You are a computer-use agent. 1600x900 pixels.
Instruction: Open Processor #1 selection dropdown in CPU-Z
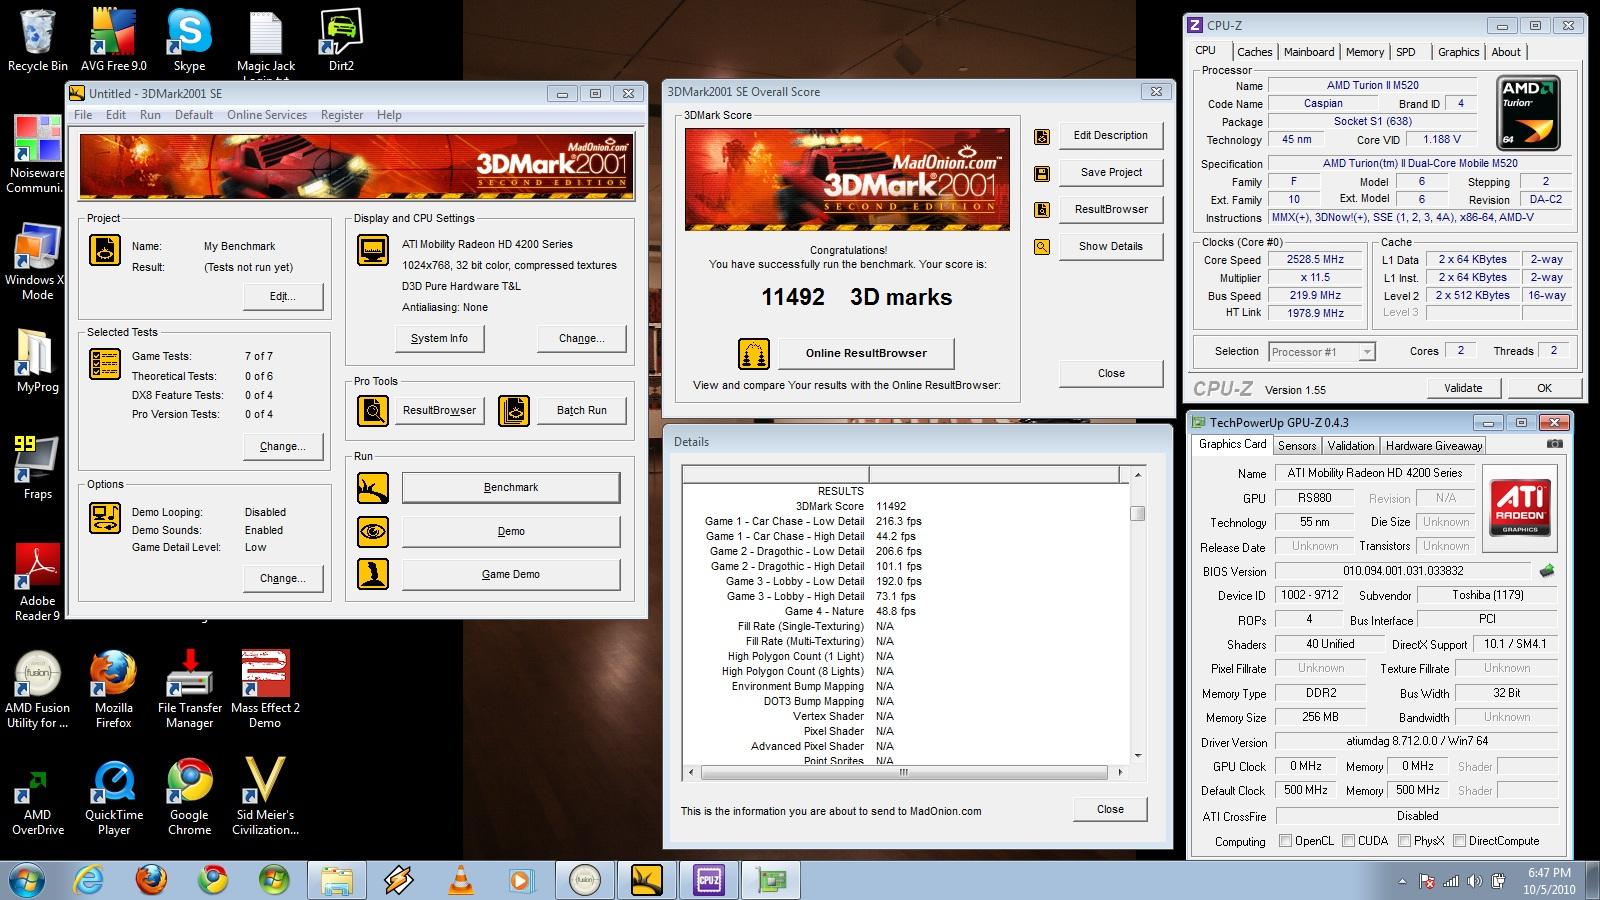(x=1322, y=352)
